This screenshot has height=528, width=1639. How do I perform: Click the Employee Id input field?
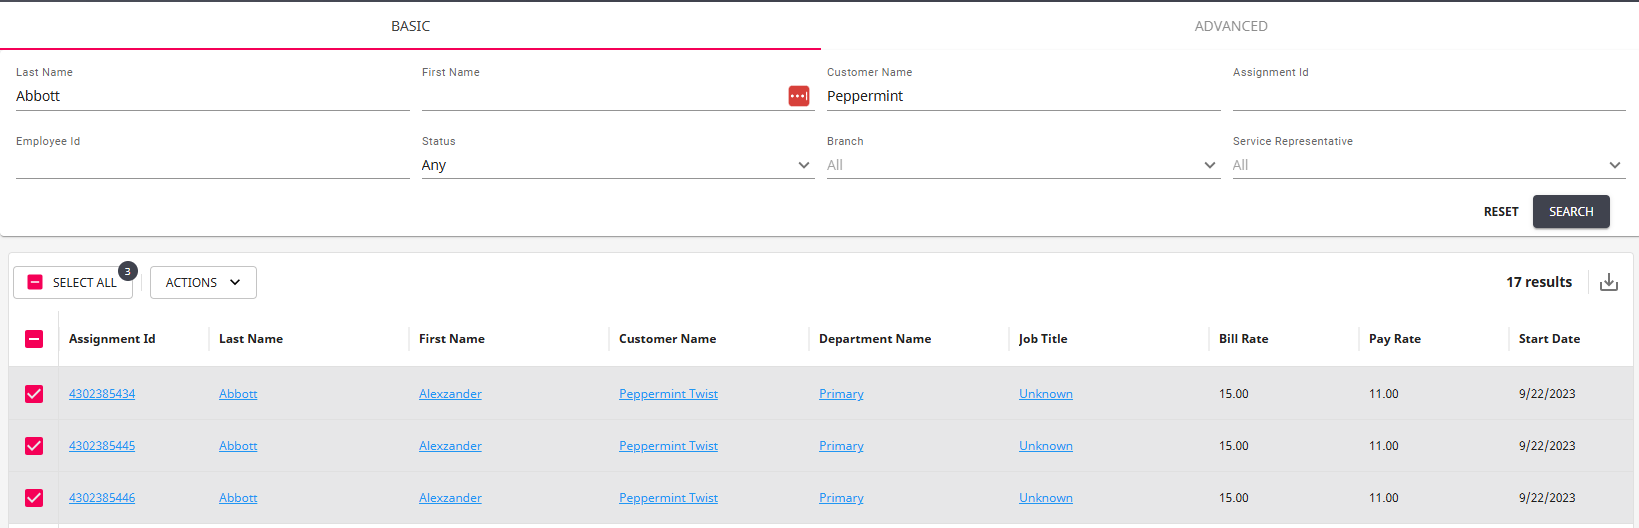click(x=213, y=165)
